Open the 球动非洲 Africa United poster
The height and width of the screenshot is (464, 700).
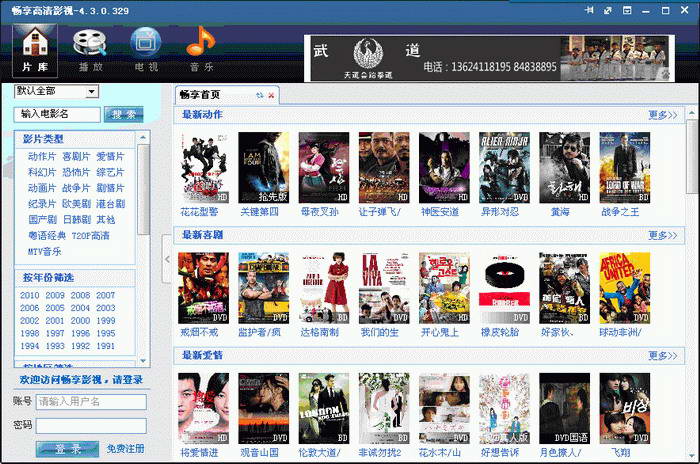coord(625,288)
